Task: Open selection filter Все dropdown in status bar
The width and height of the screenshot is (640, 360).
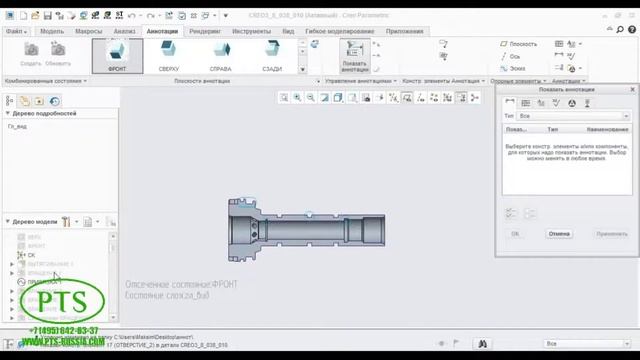Action: [x=588, y=344]
